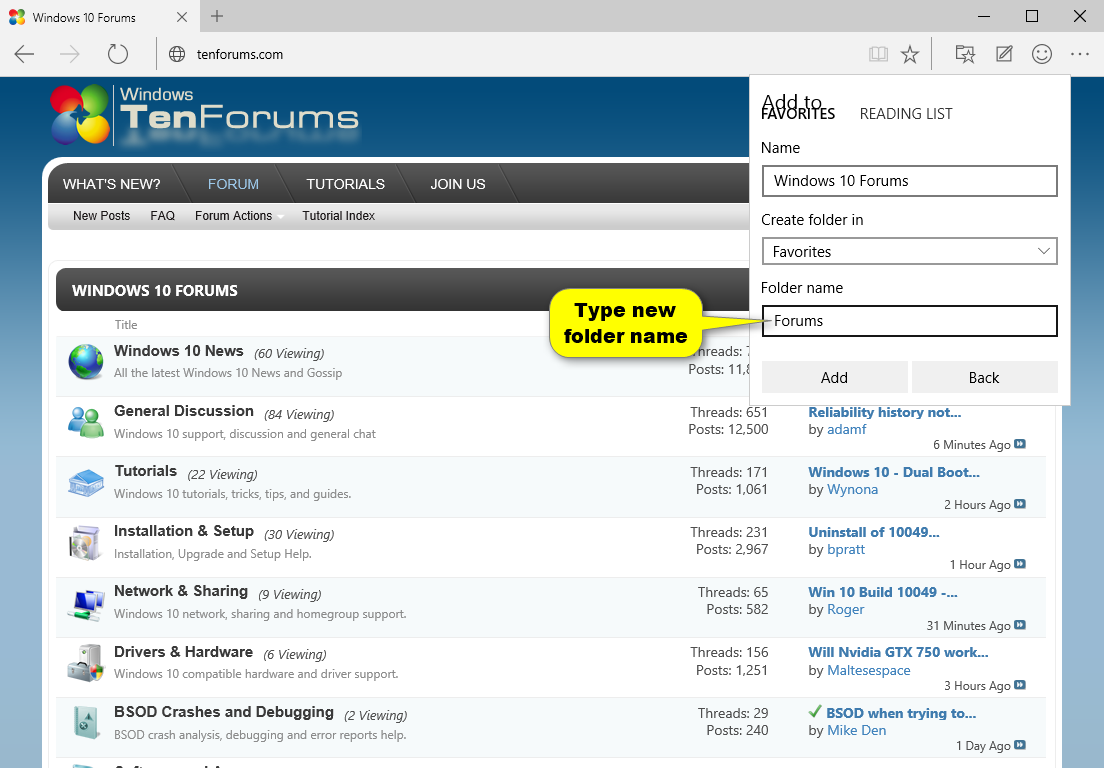Click the Folder name input field
1104x768 pixels.
point(909,320)
